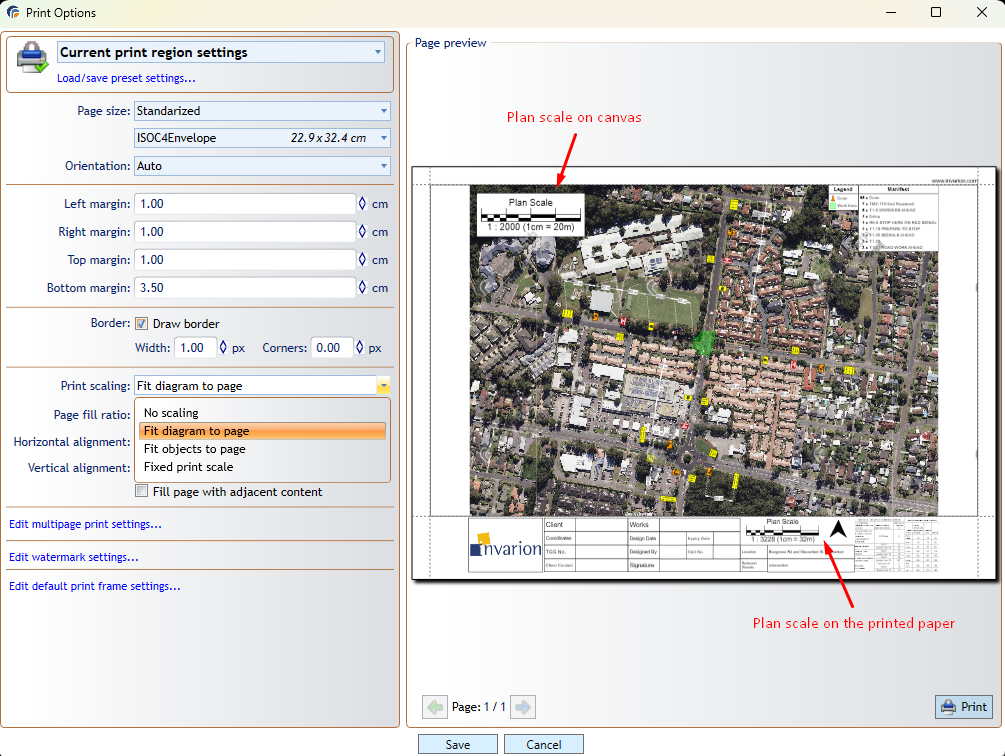The height and width of the screenshot is (756, 1005).
Task: Collapse the Print scaling dropdown arrow
Action: point(383,386)
